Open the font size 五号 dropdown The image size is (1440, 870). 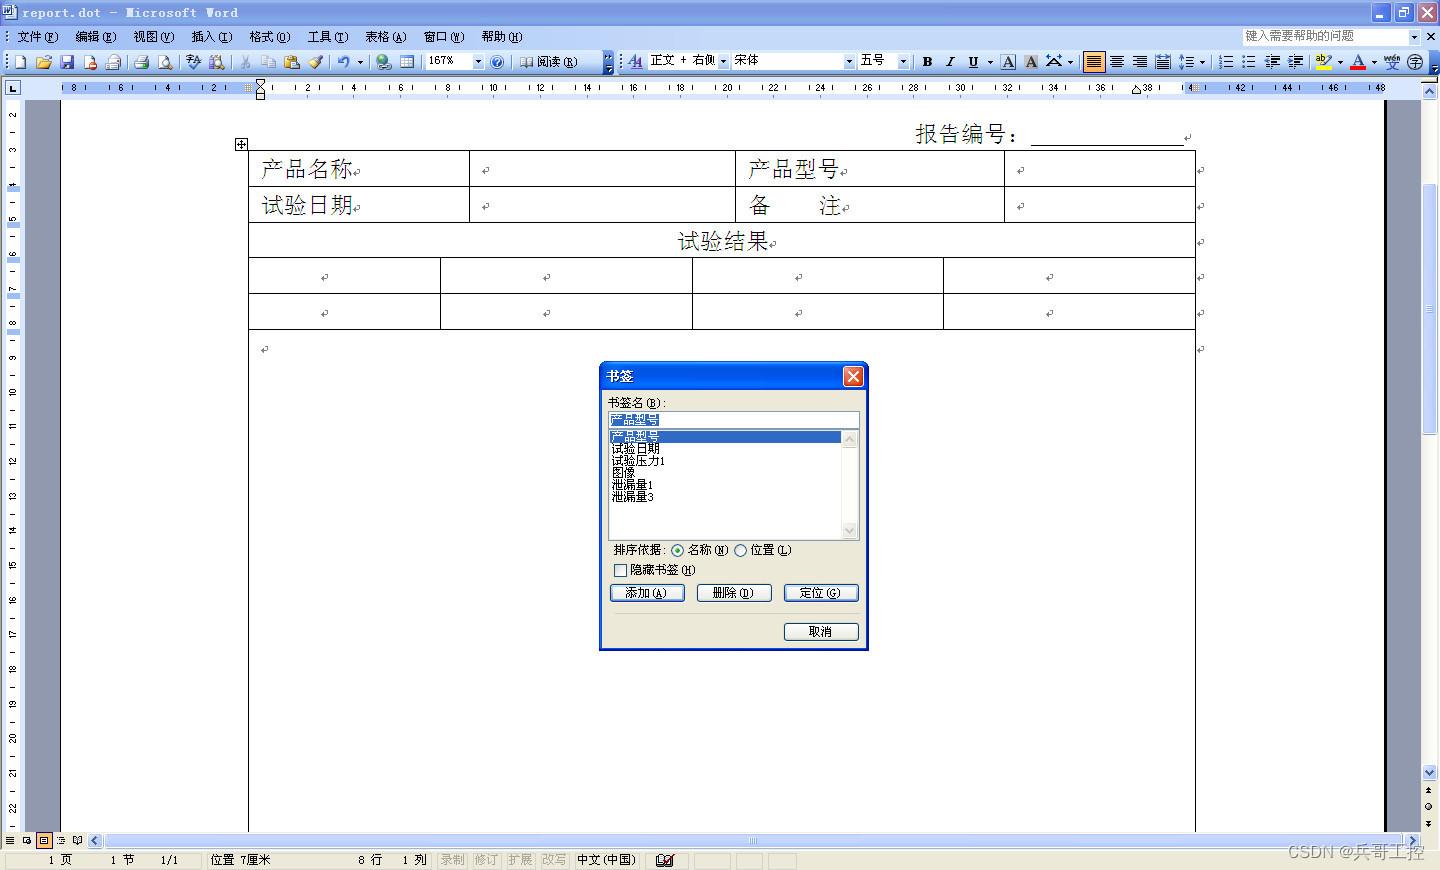click(x=903, y=62)
